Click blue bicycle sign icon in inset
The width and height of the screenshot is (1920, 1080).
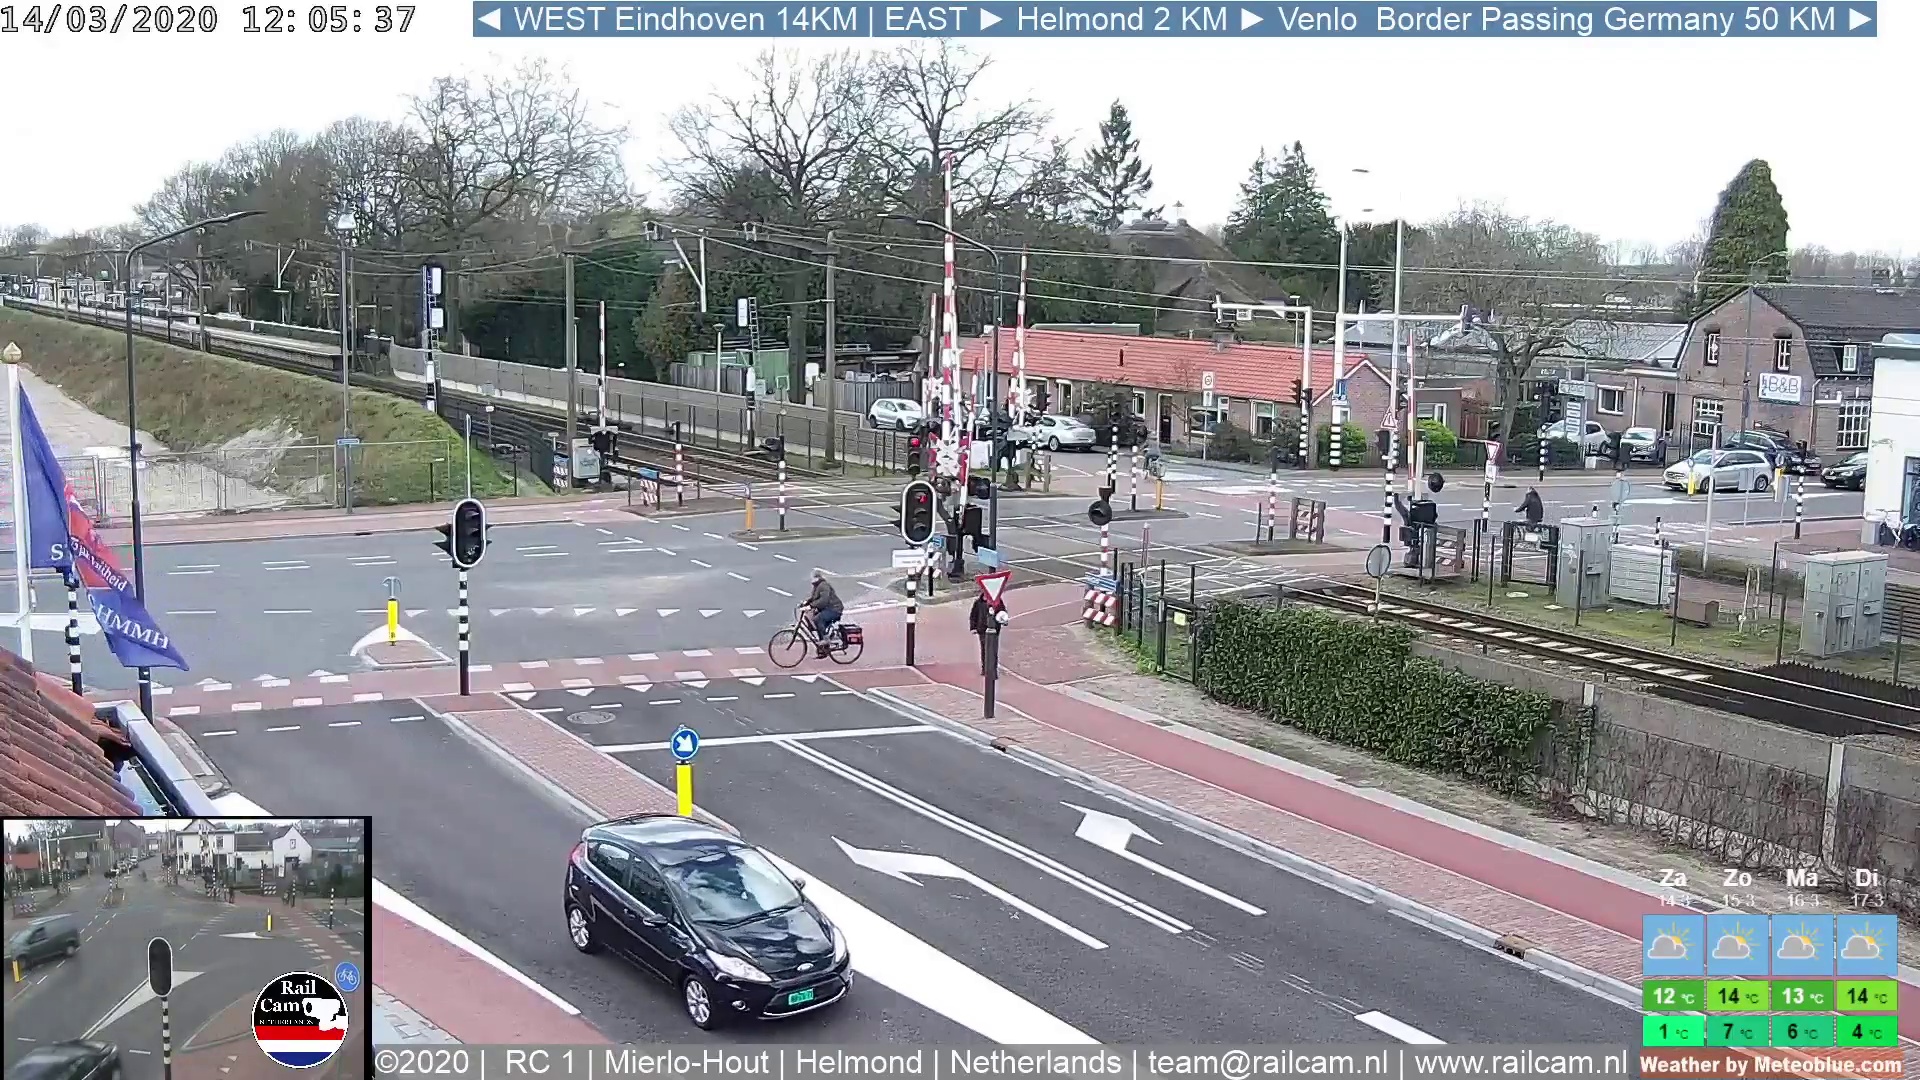[x=347, y=976]
